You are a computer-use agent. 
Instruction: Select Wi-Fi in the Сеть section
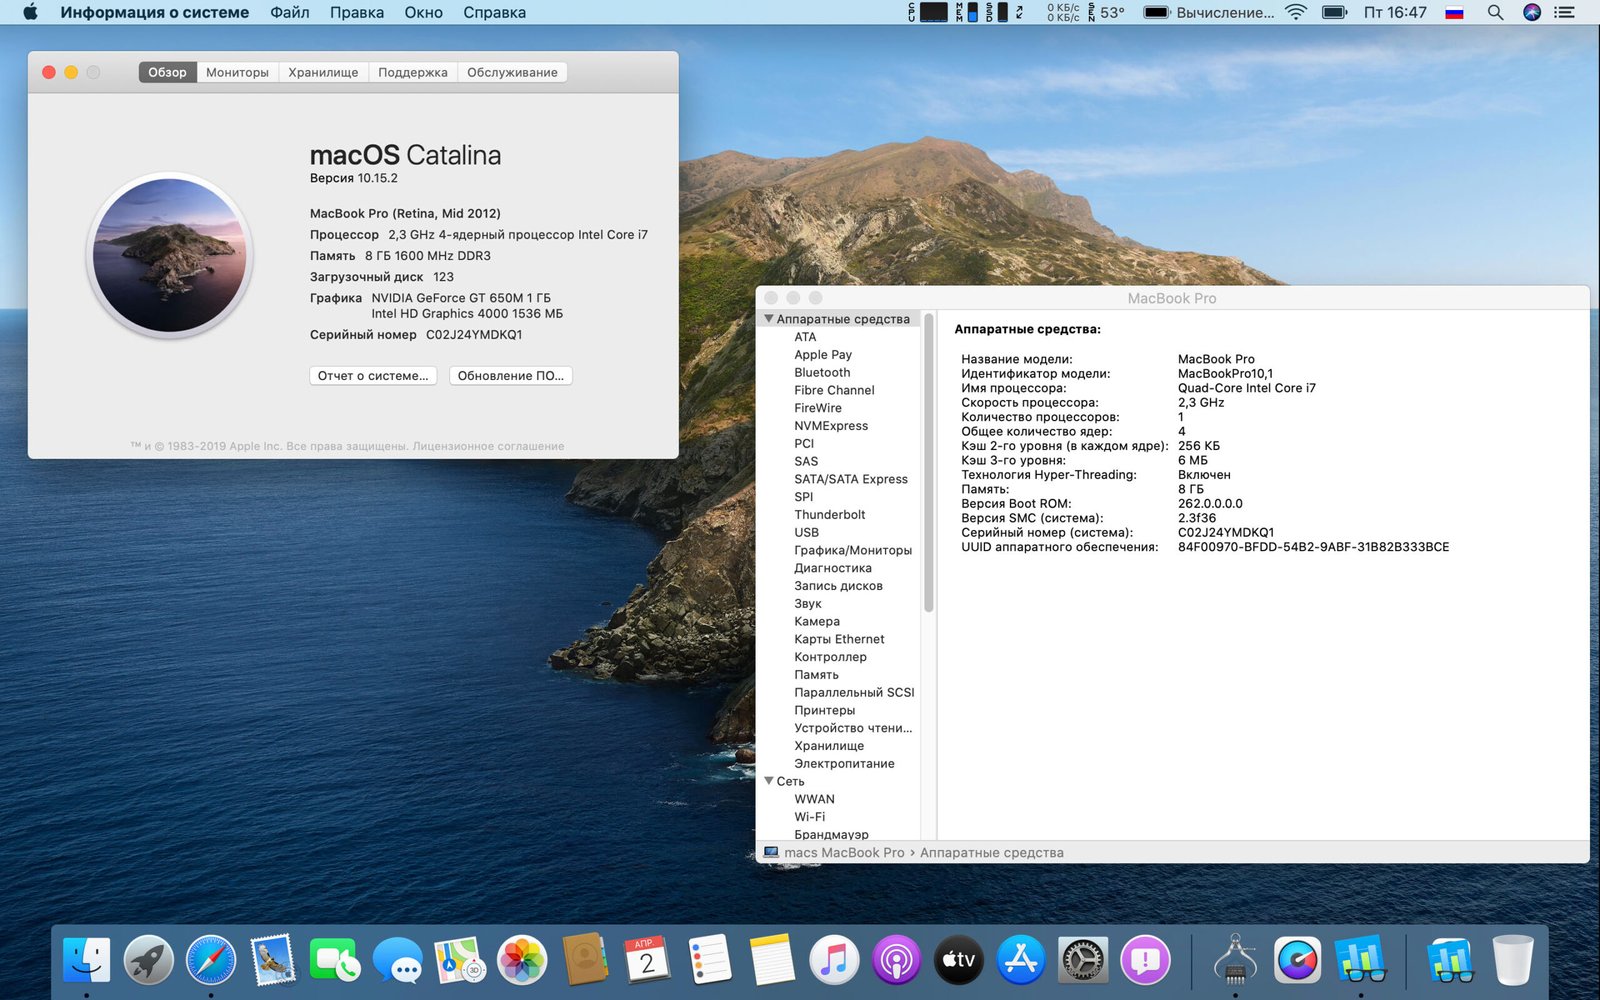point(809,817)
